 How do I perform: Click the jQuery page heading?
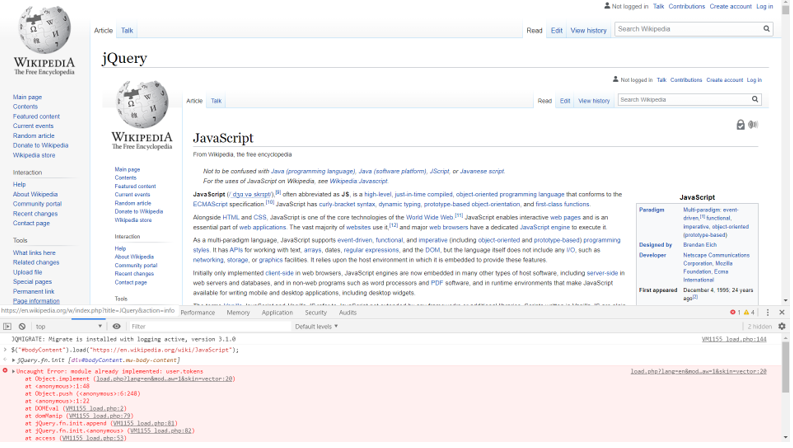click(125, 59)
